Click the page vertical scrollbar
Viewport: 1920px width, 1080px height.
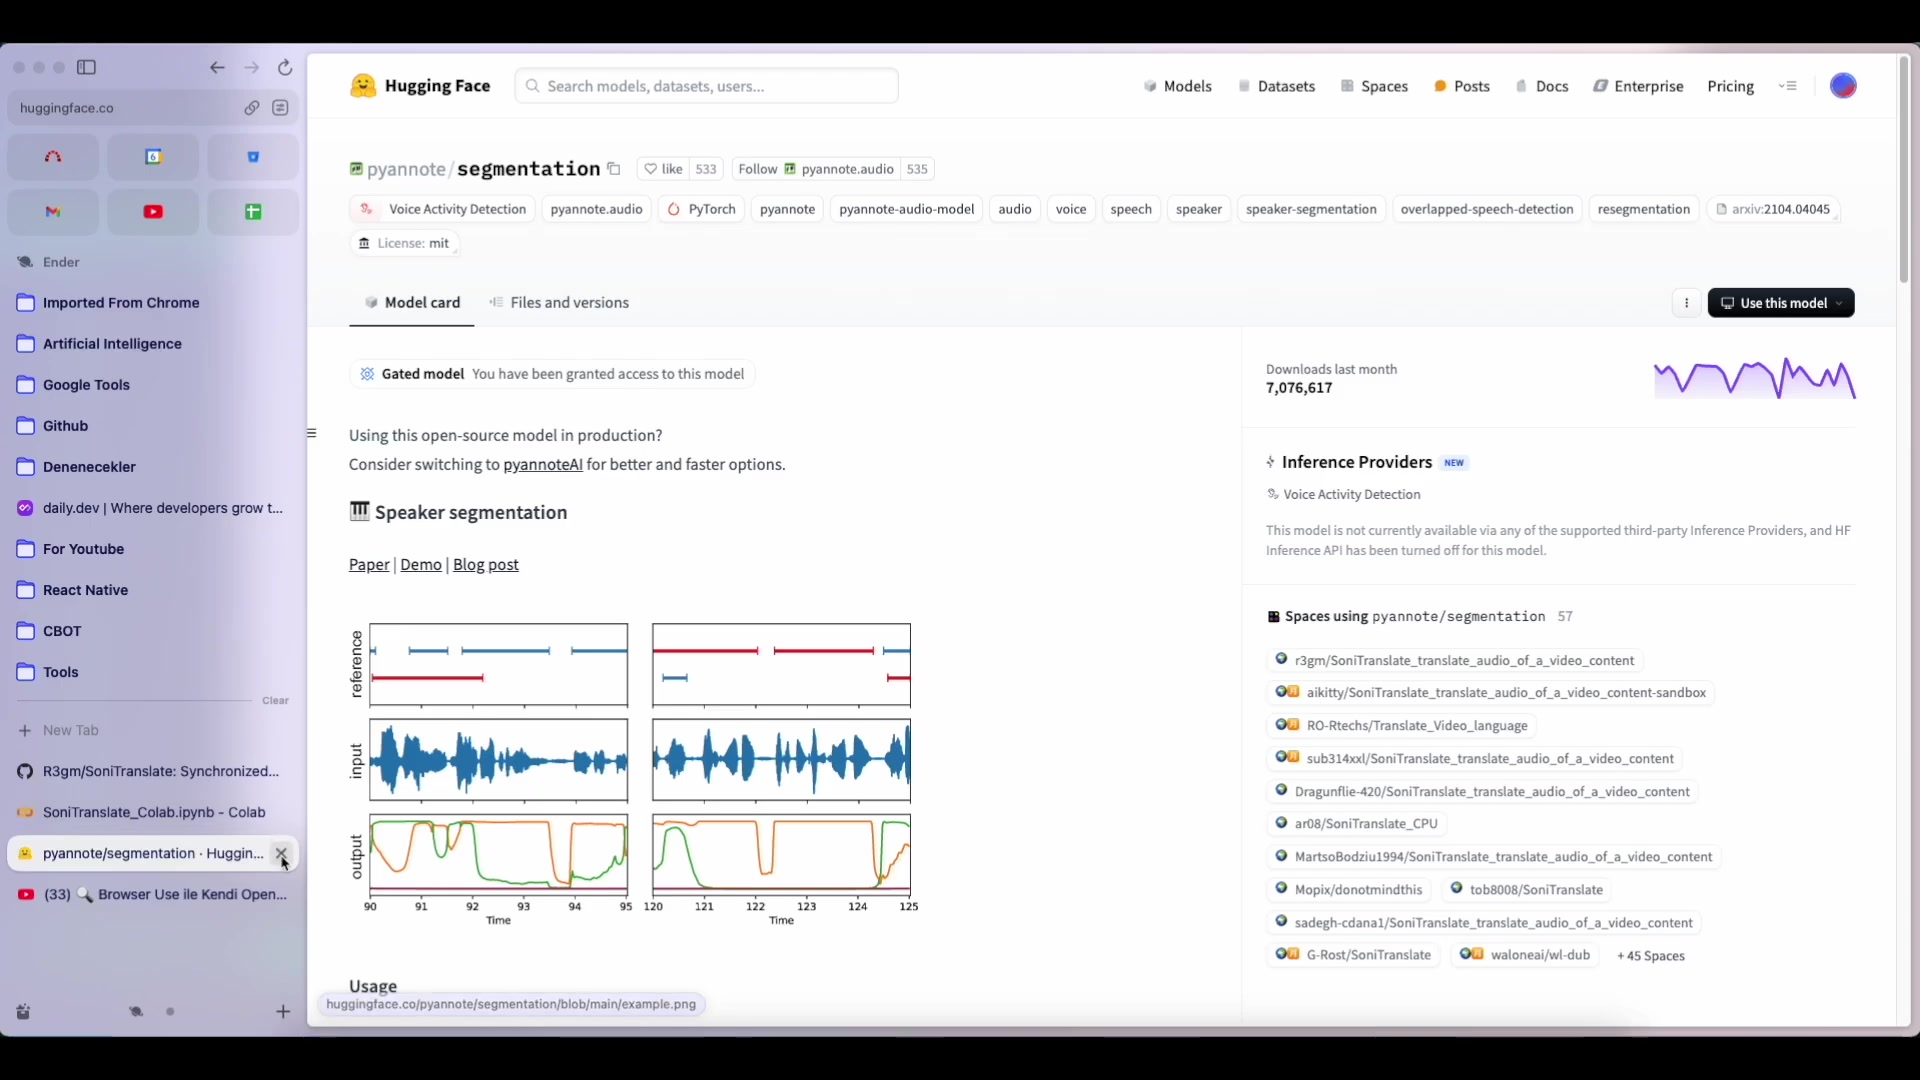click(1904, 170)
